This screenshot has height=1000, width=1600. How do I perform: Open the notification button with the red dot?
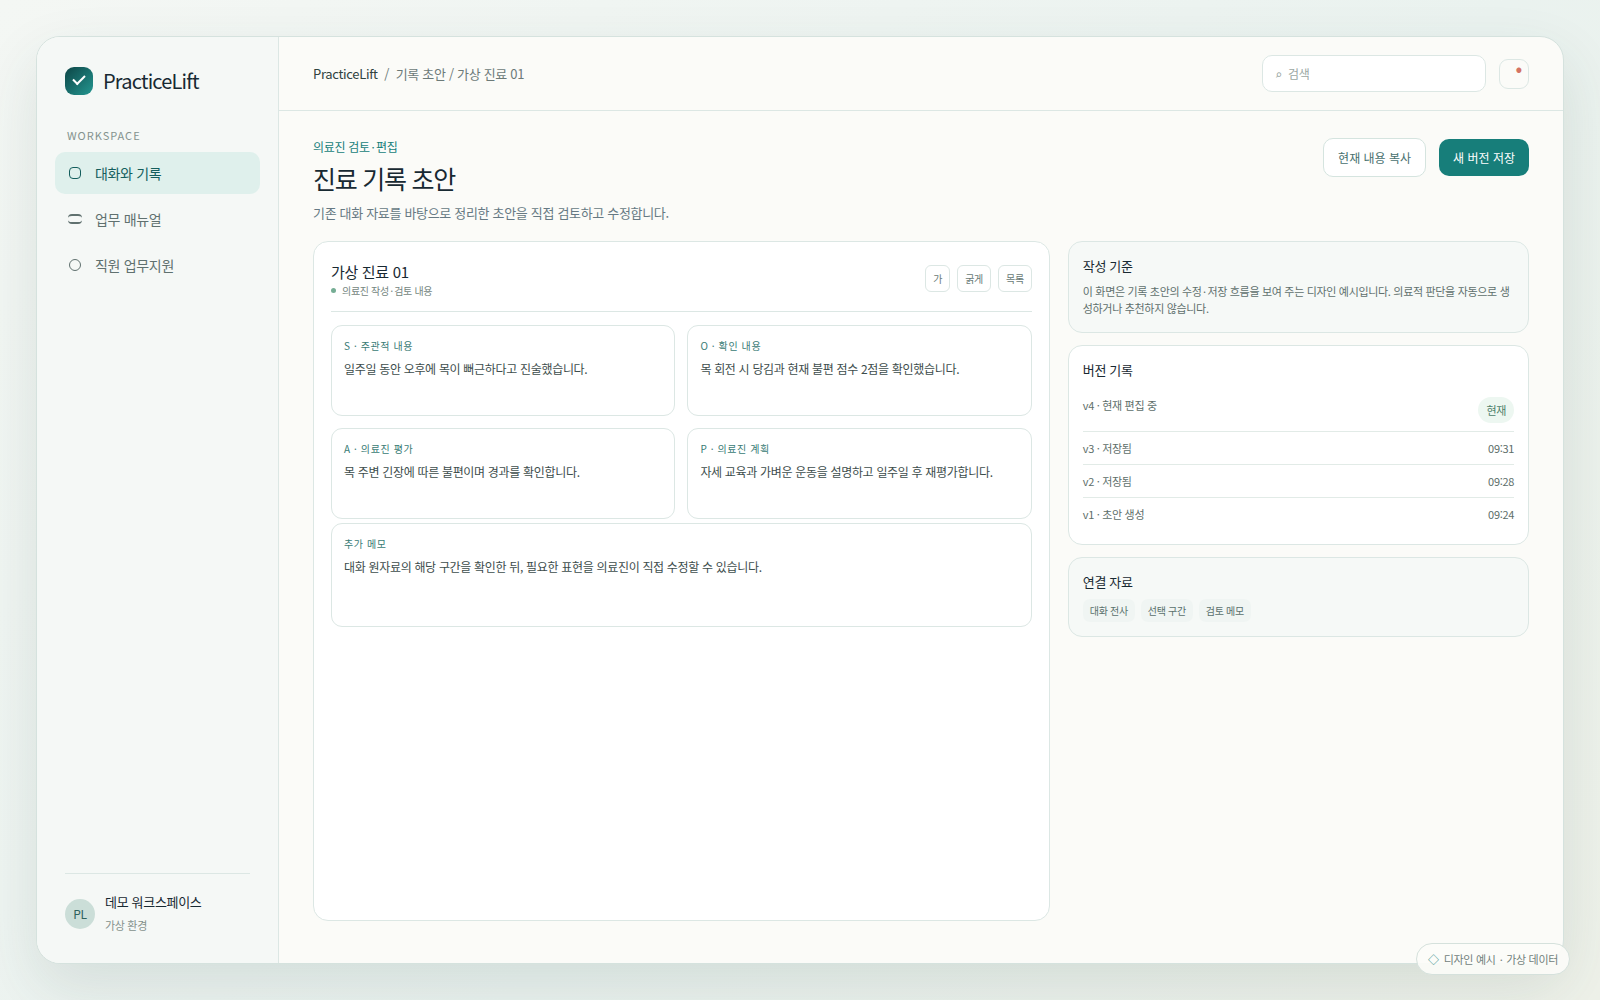pos(1514,74)
